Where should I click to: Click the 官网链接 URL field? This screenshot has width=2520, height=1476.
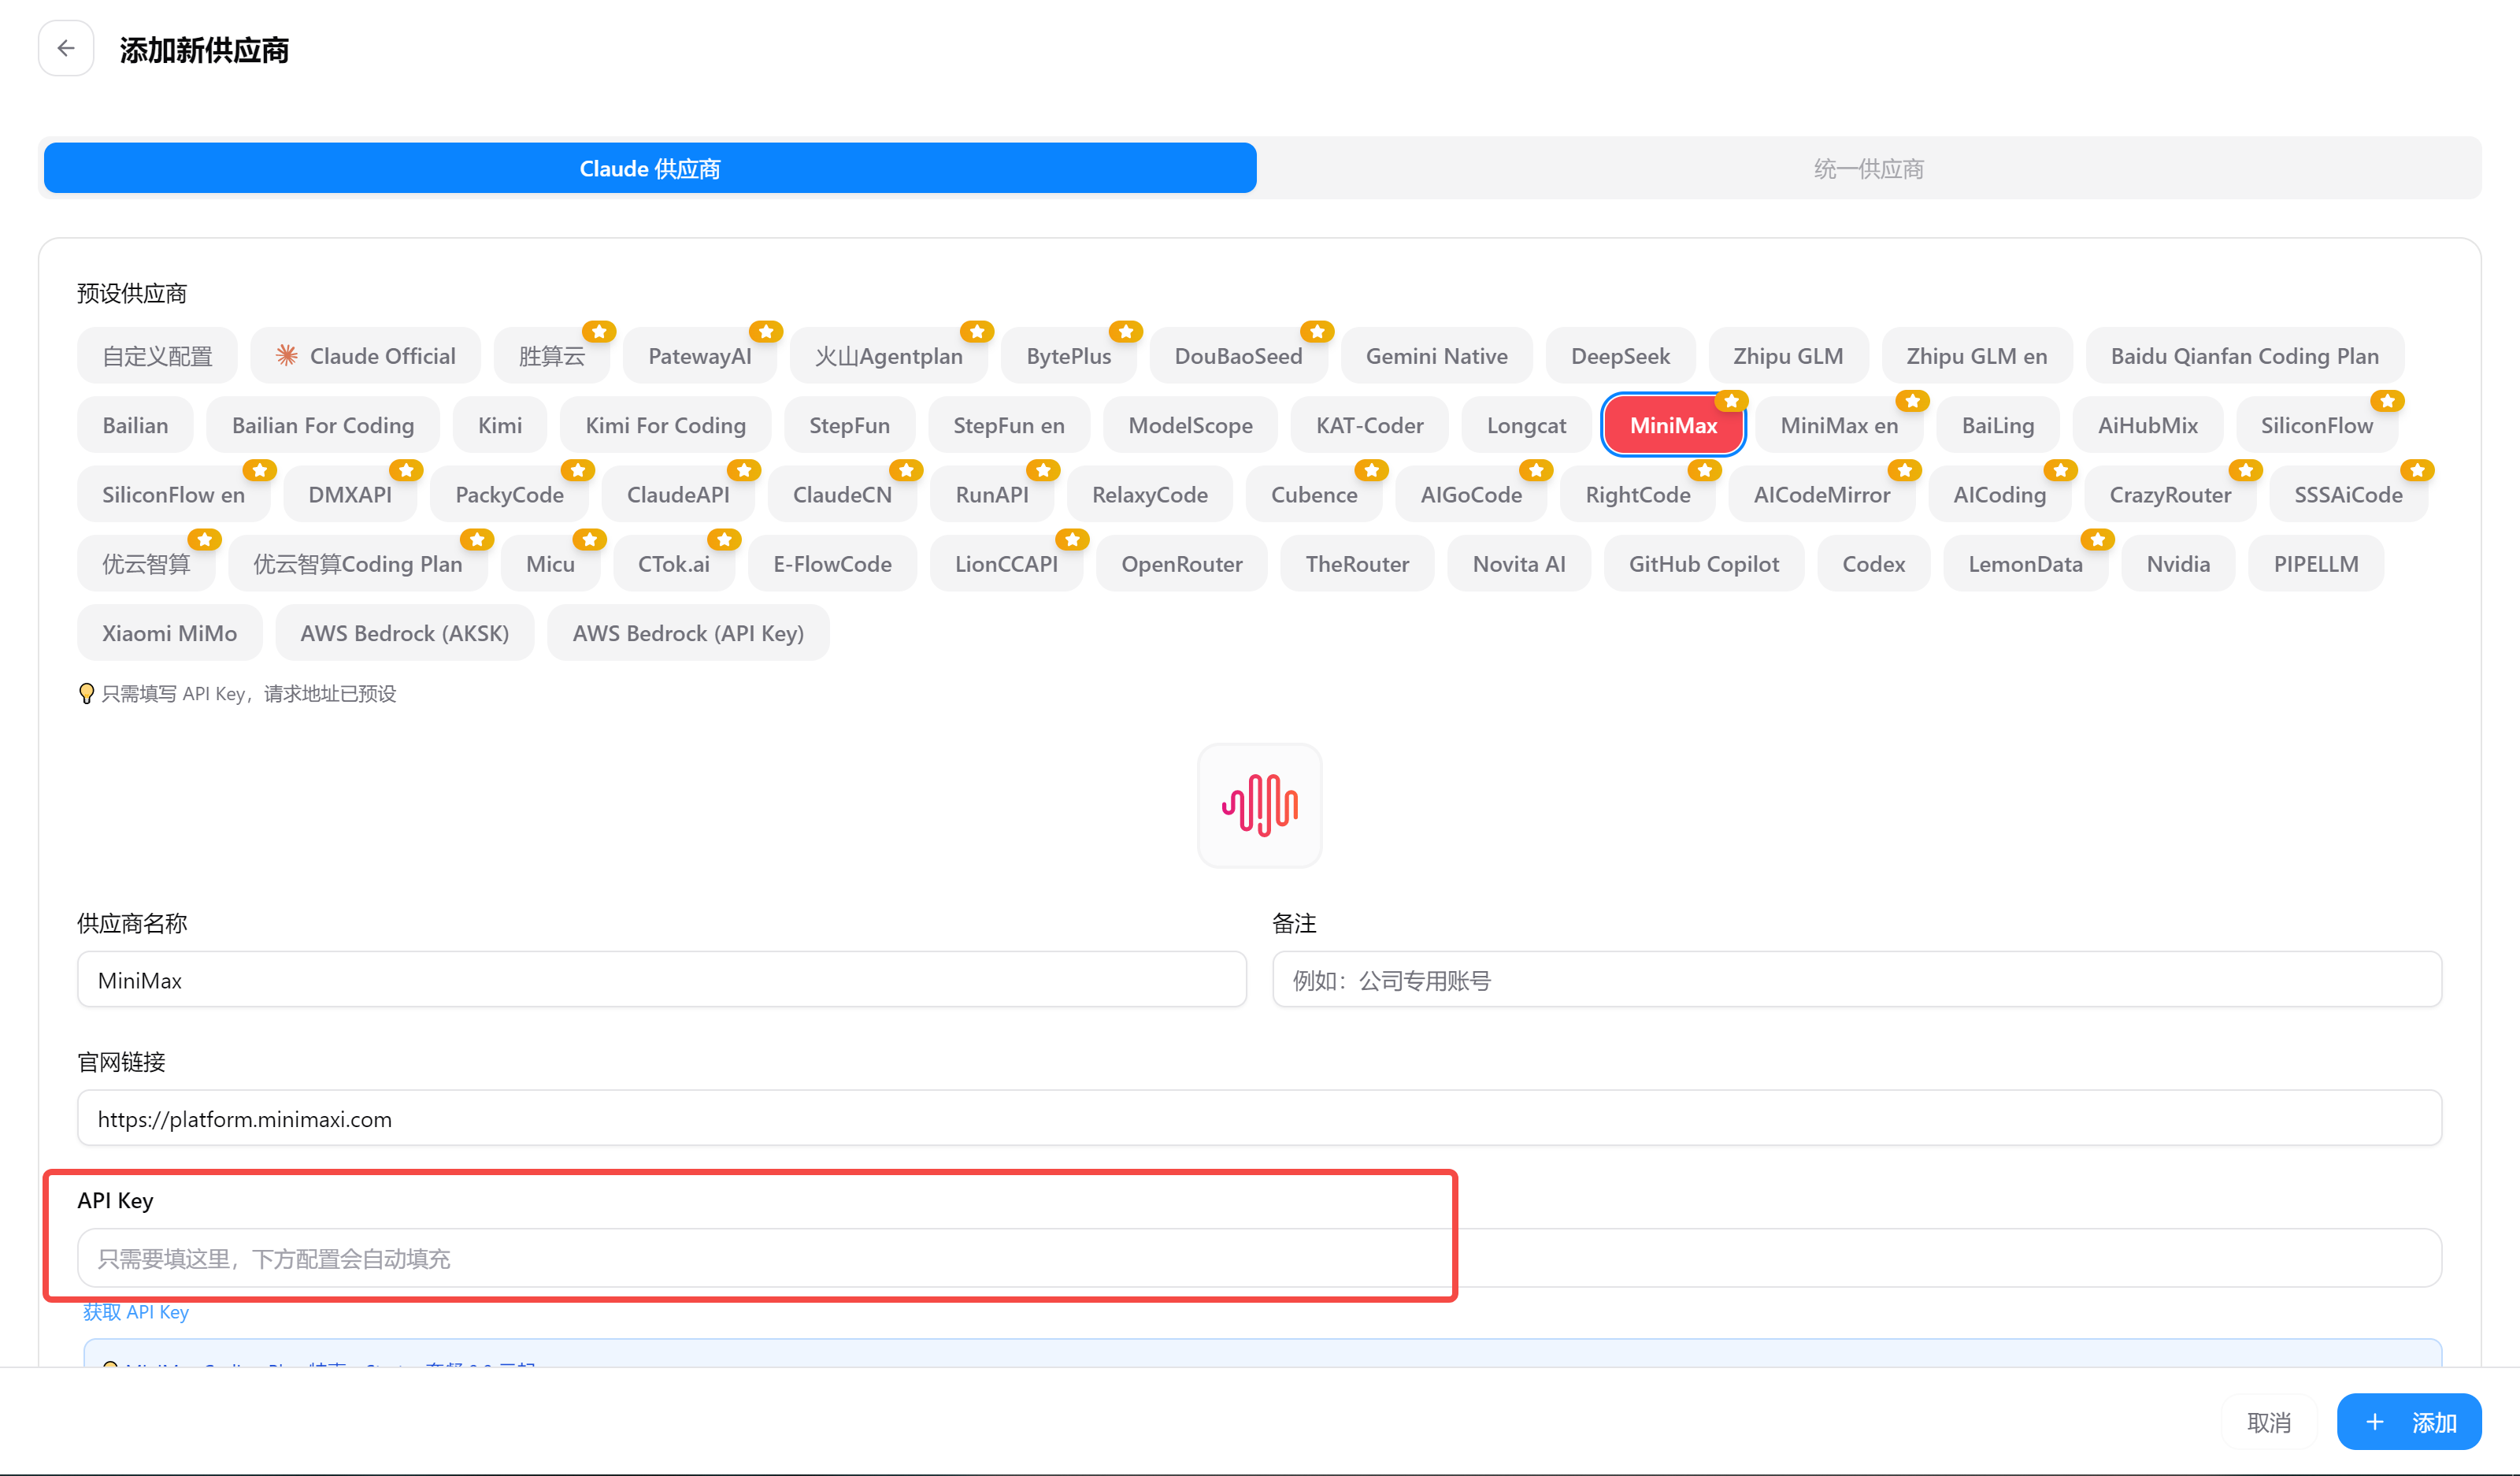1260,1118
